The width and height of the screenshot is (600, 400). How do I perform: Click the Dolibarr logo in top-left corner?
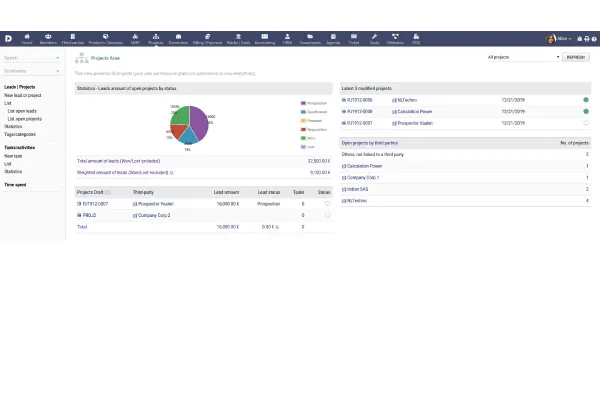(8, 39)
